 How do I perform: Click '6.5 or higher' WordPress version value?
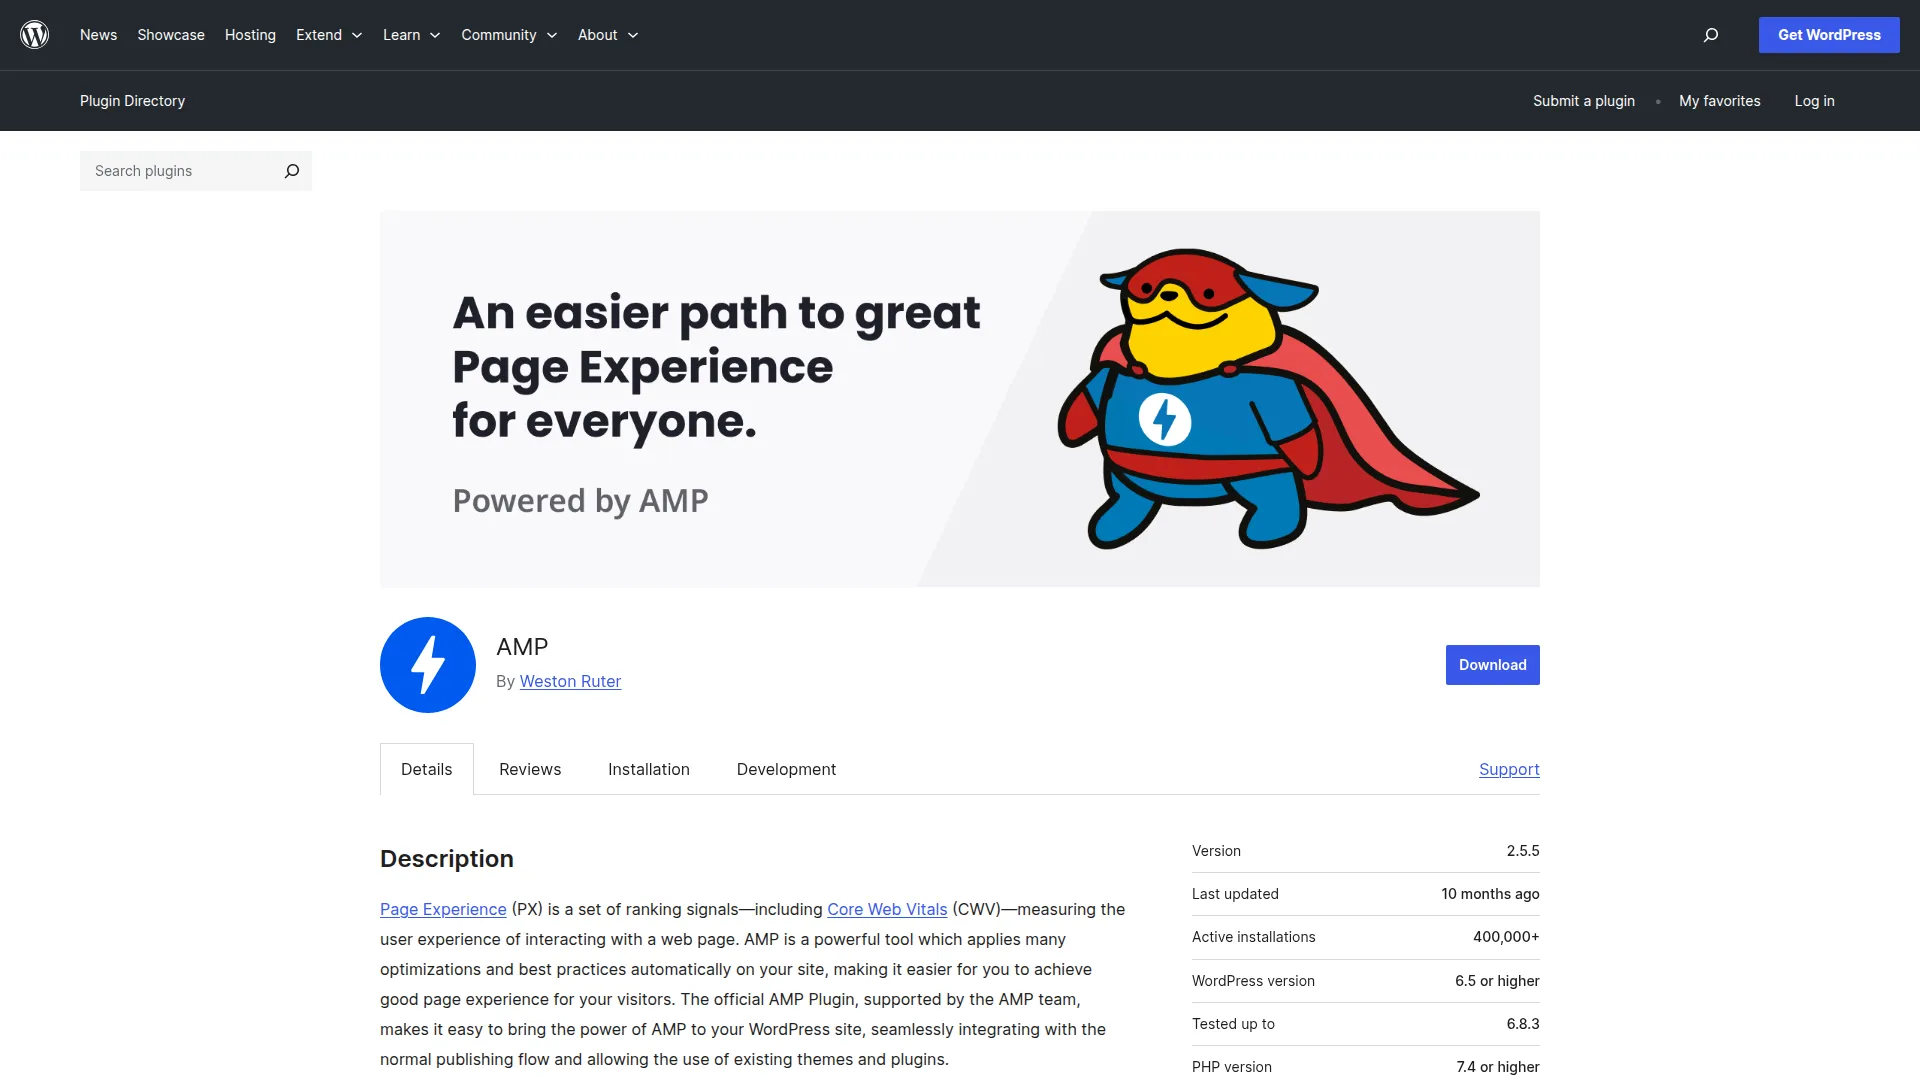pos(1497,981)
